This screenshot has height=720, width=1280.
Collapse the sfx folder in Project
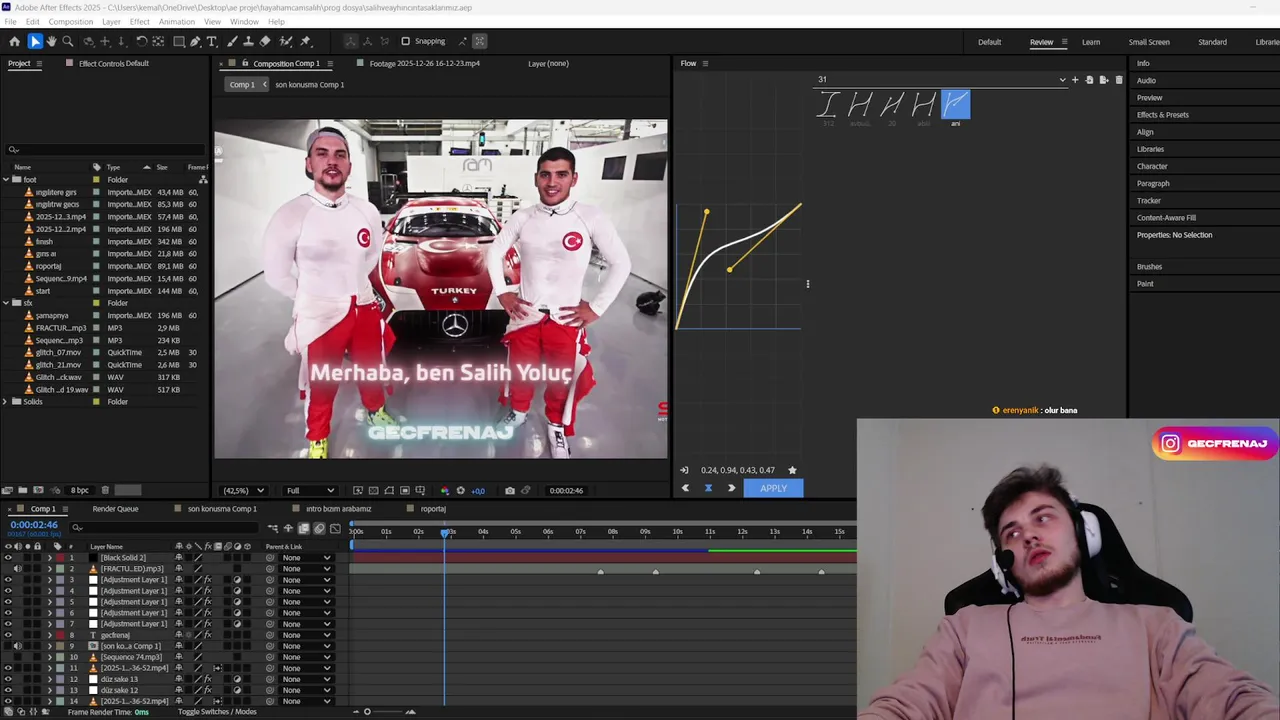5,303
